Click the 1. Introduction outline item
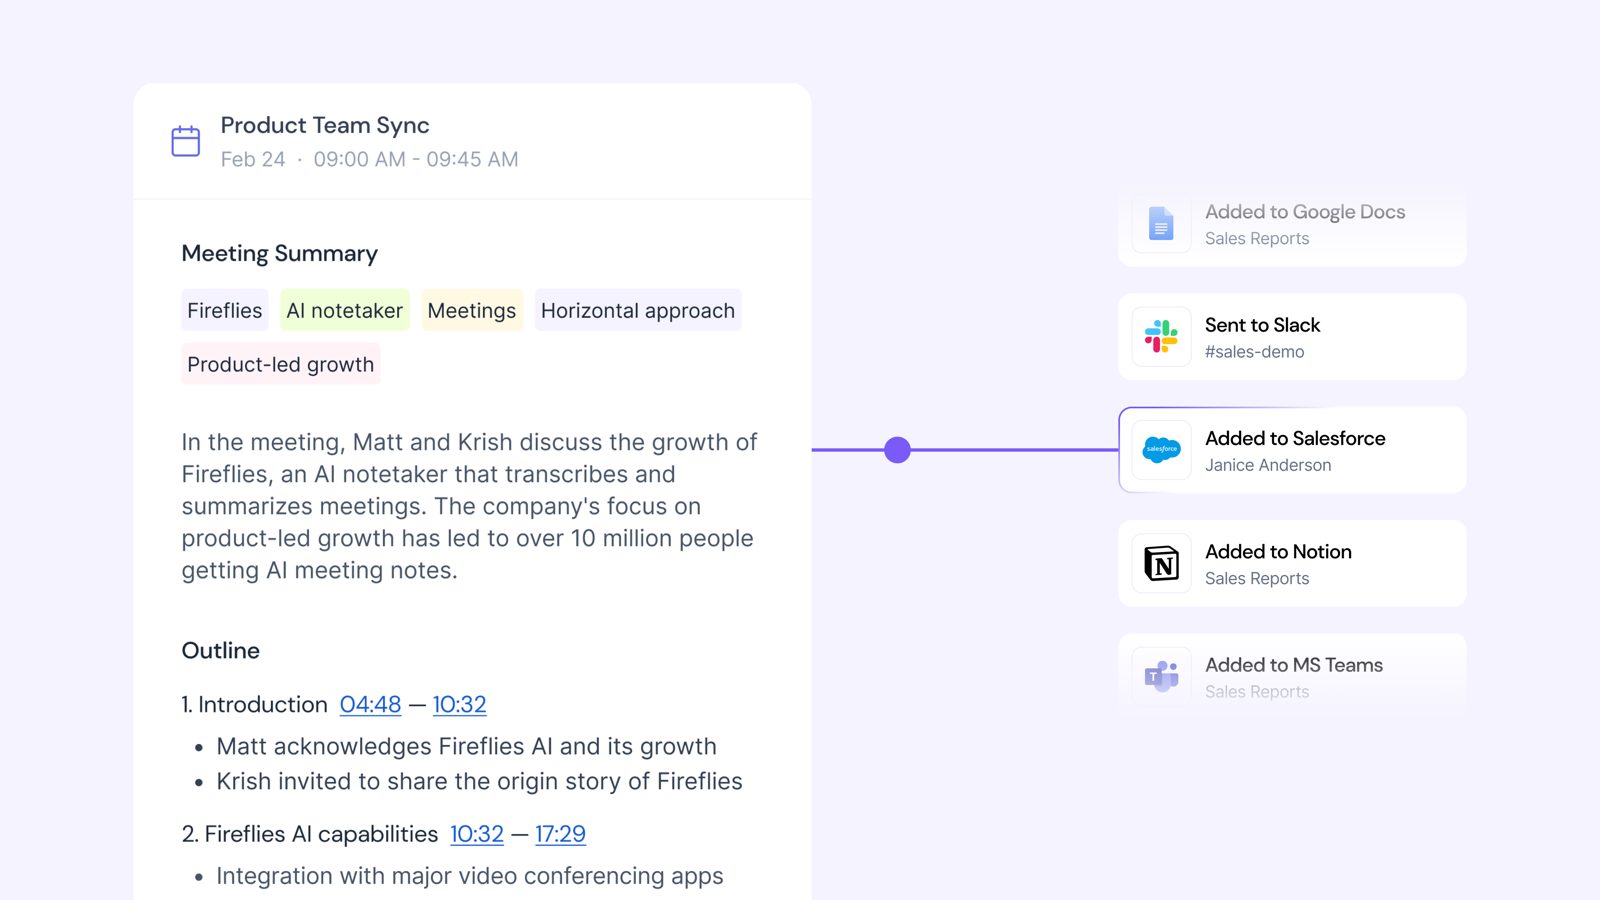Viewport: 1600px width, 900px height. point(254,704)
